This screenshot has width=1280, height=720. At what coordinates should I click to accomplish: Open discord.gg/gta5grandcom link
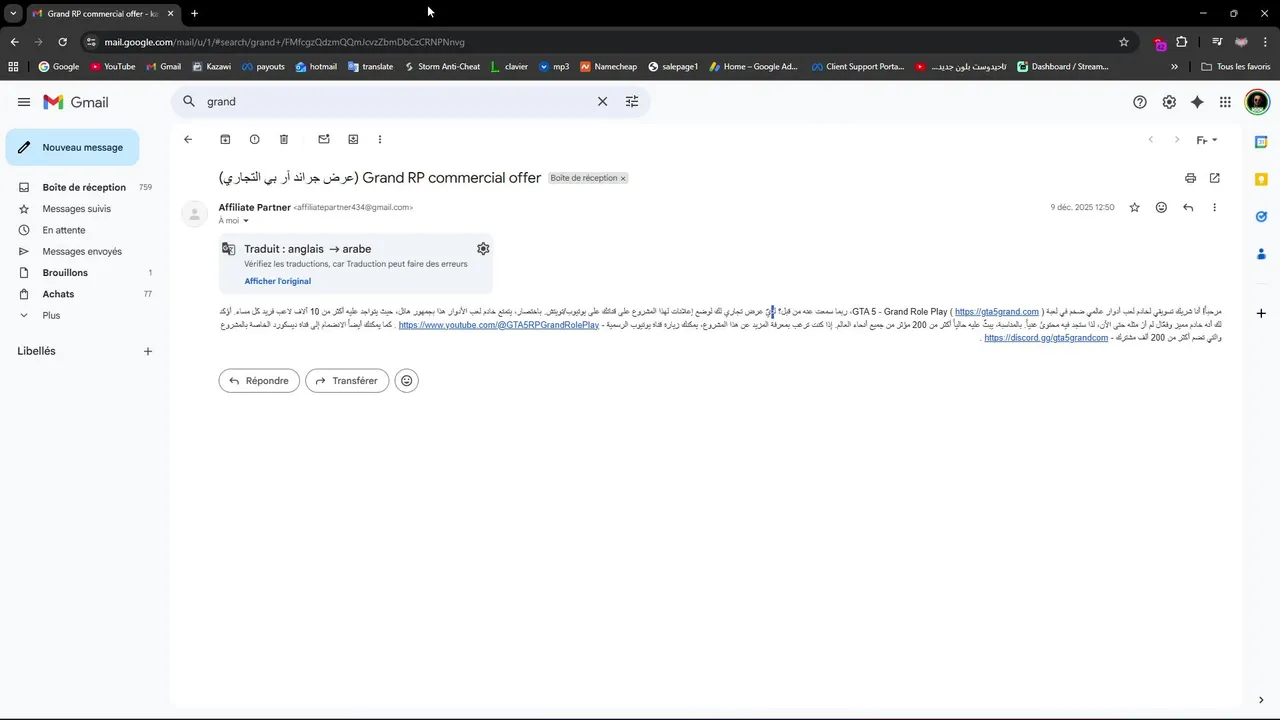1046,338
